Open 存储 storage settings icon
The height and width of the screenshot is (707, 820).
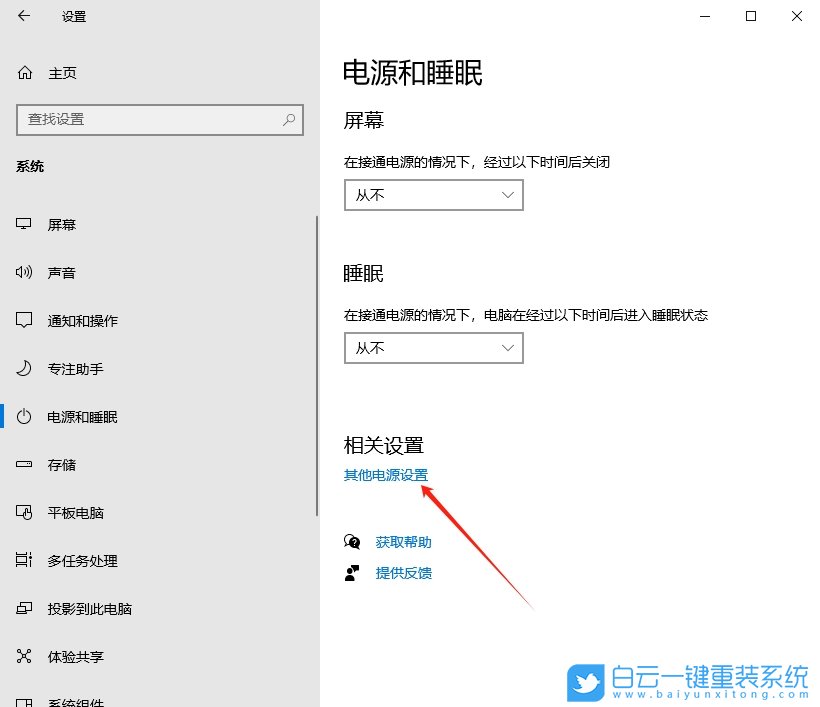coord(24,464)
